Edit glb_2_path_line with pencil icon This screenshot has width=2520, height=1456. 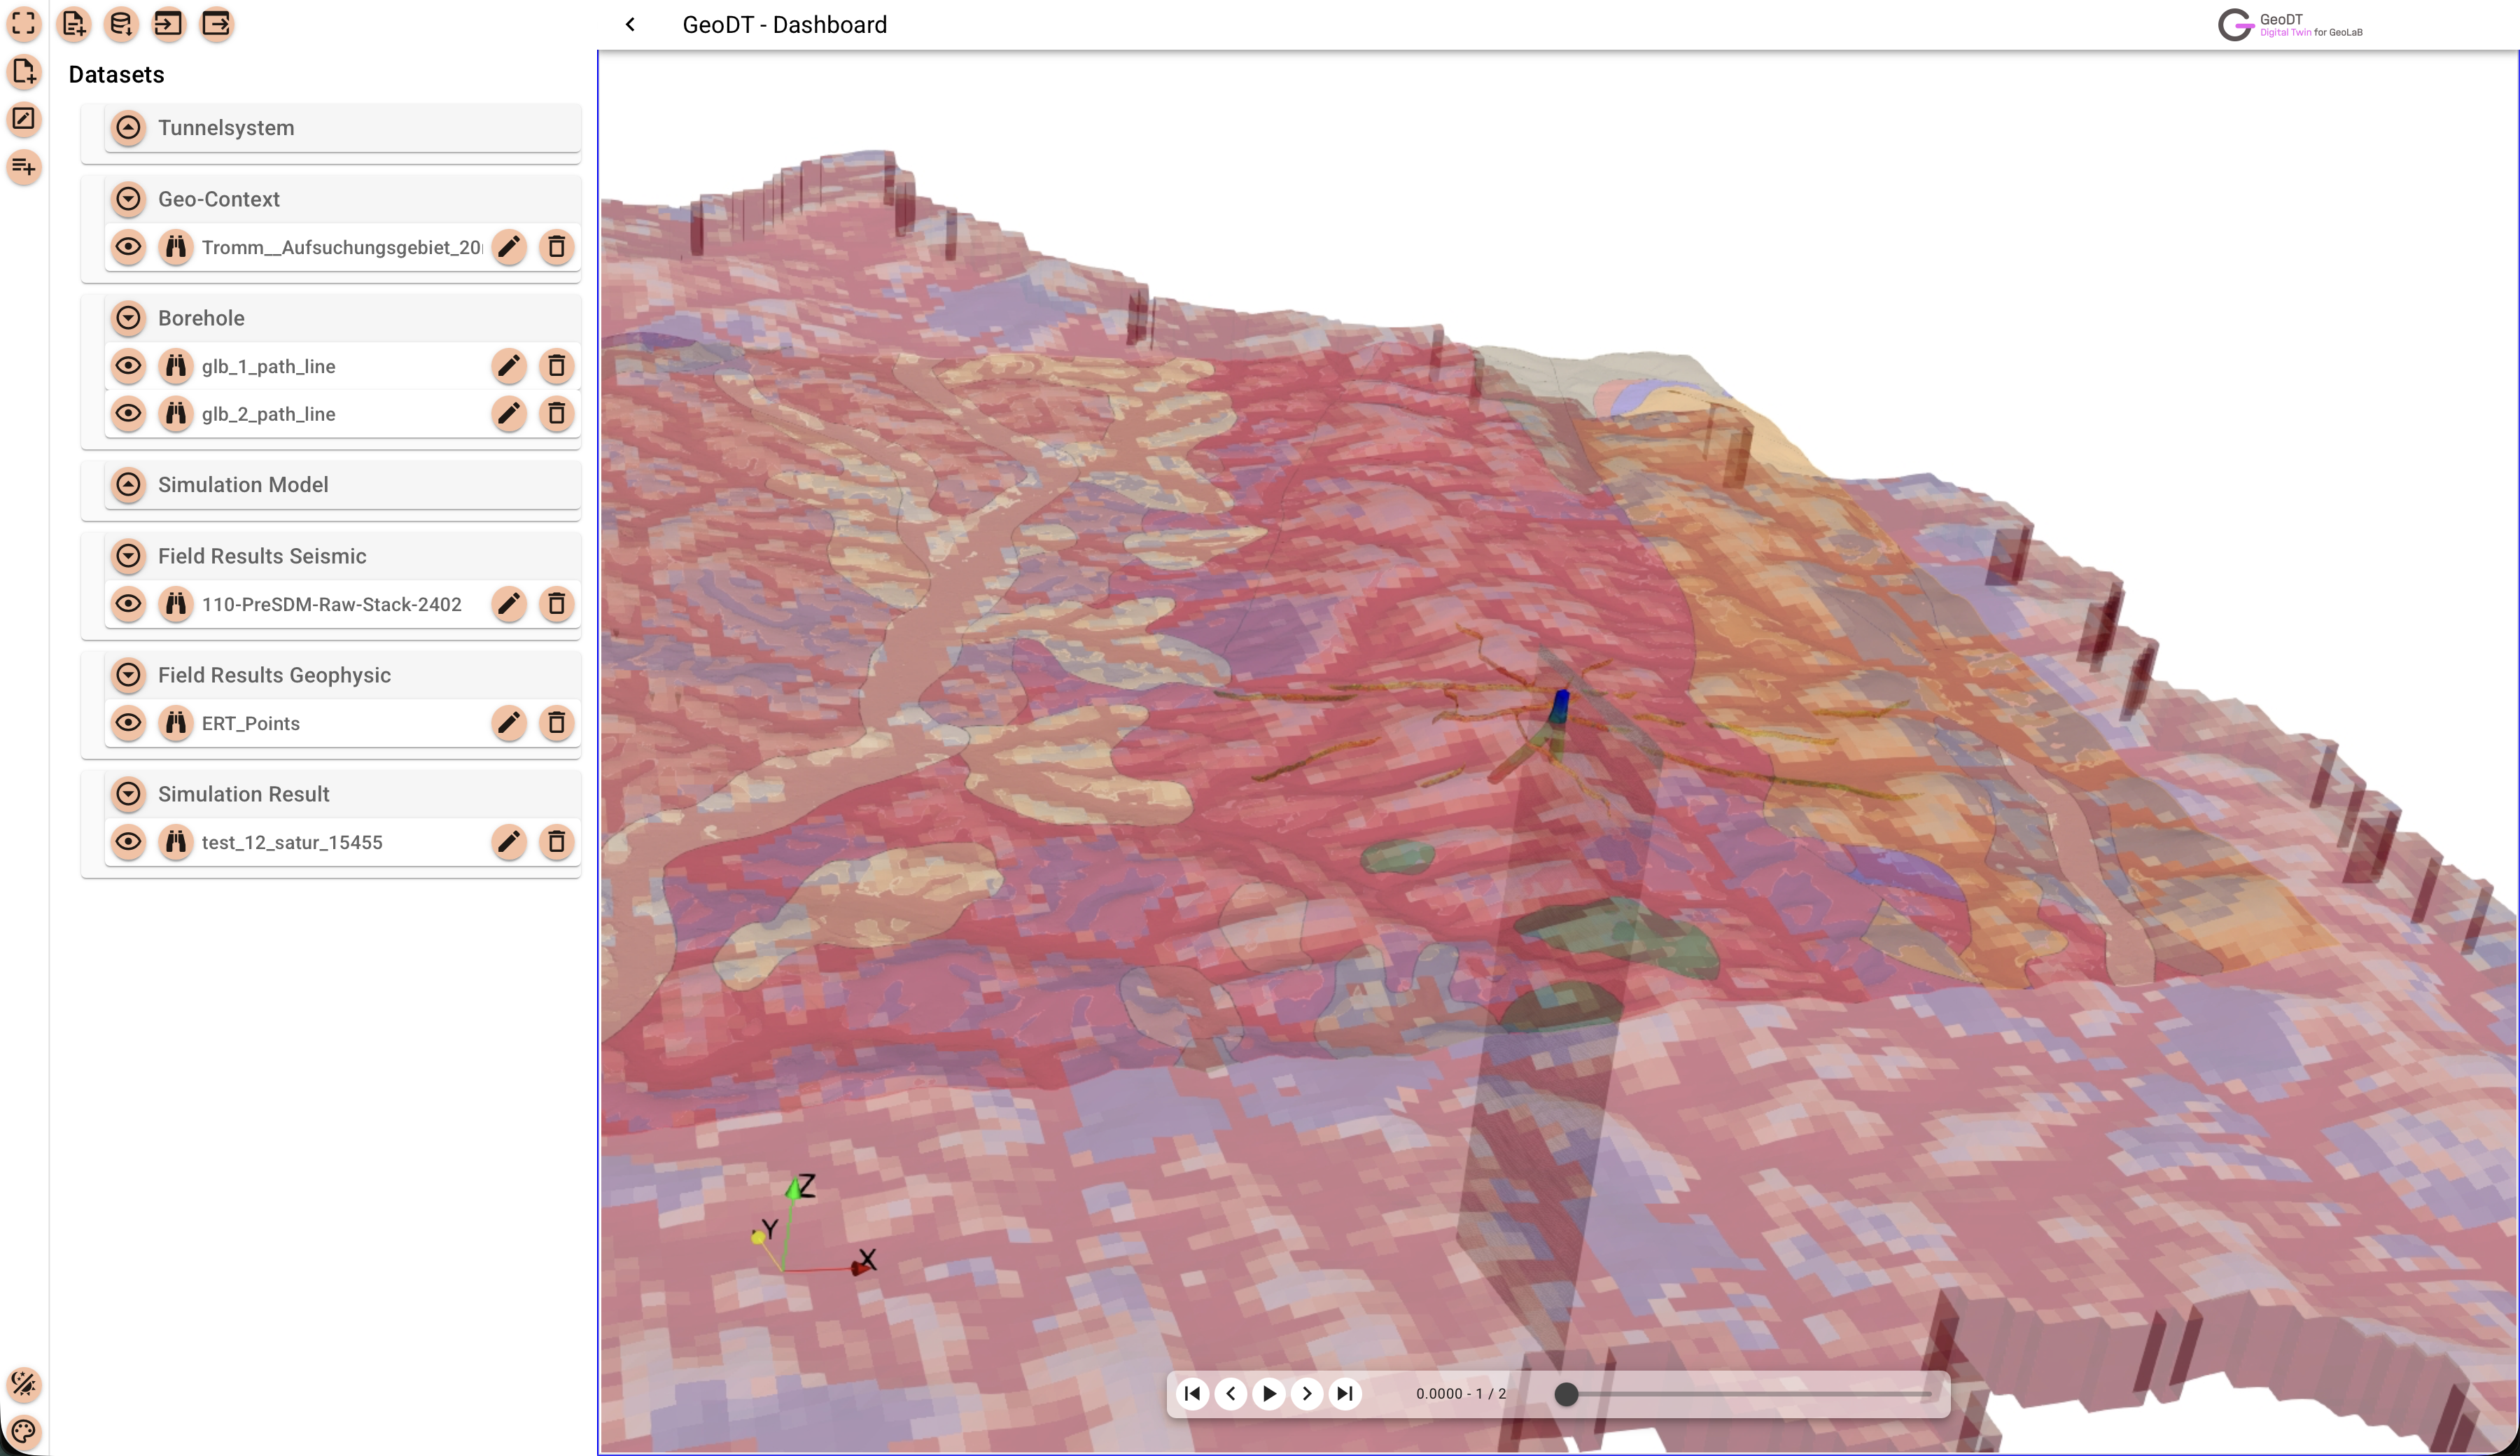(x=509, y=413)
